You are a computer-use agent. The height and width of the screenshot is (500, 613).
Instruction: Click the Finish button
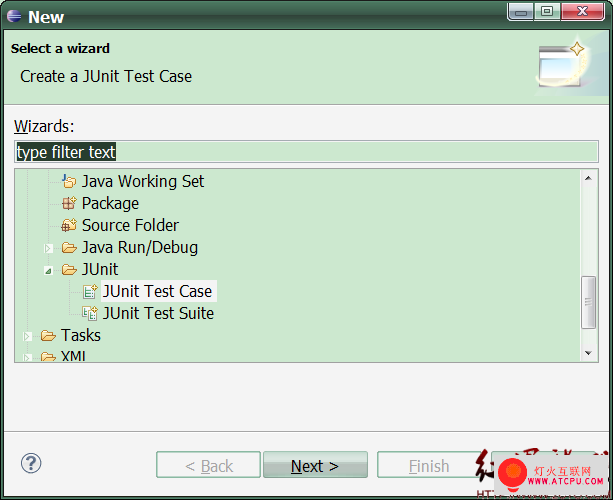click(x=429, y=465)
